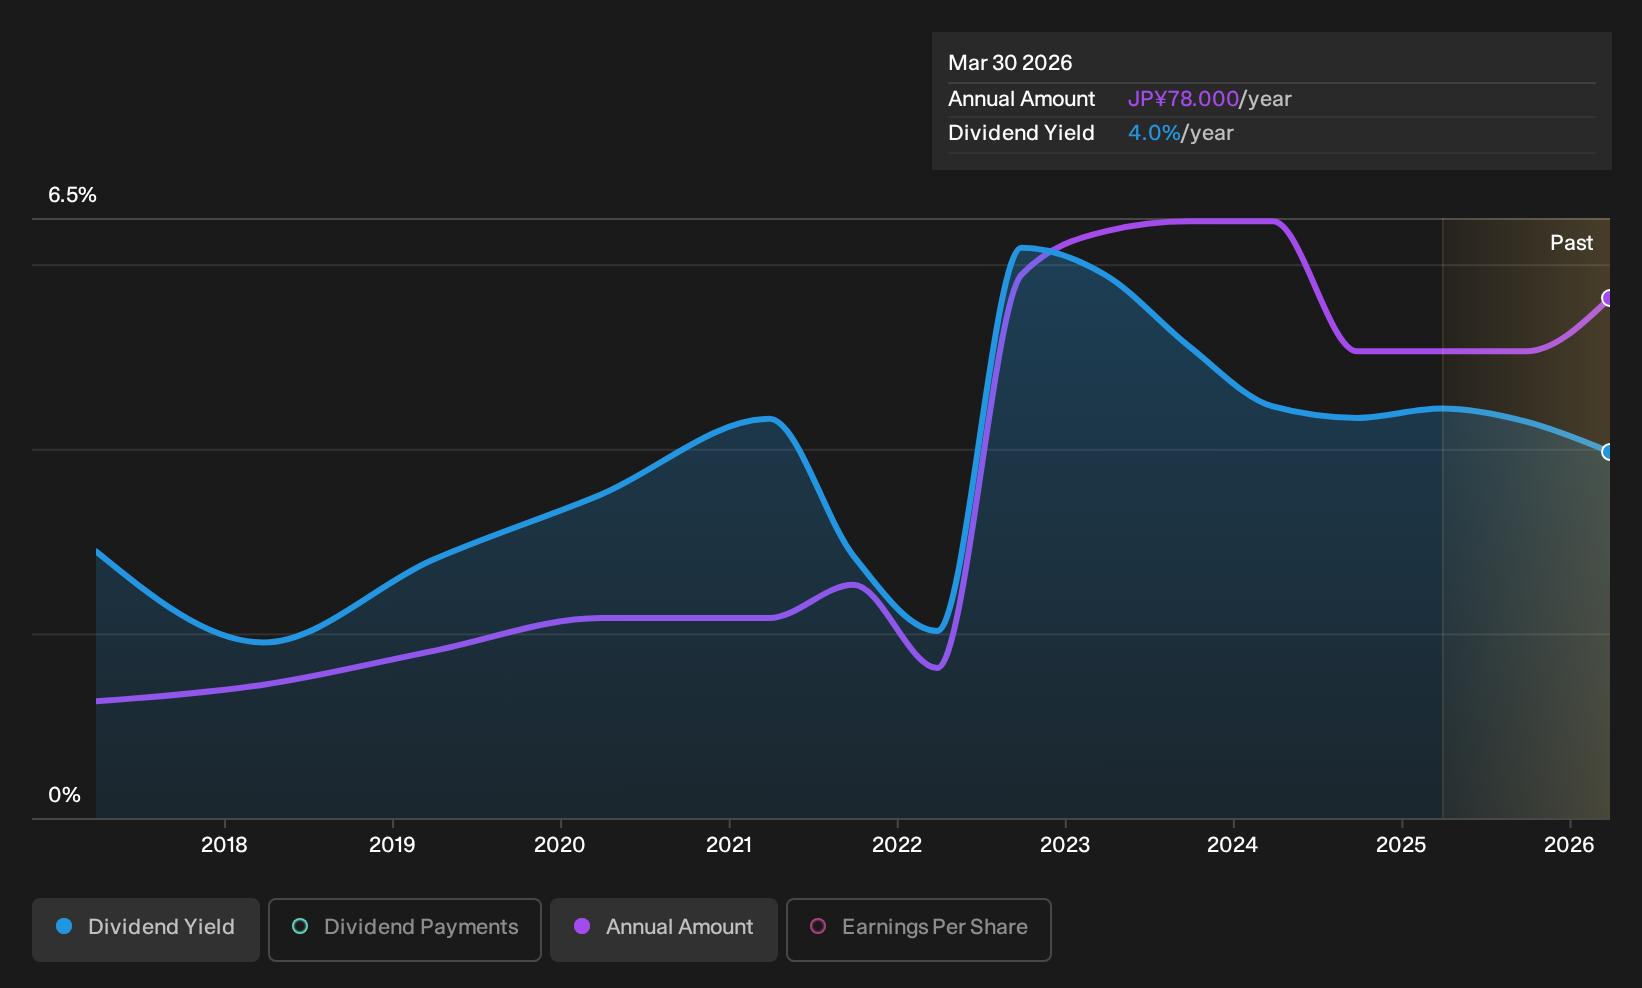Click the Mar 30 2026 tooltip date
1642x988 pixels.
click(1010, 63)
